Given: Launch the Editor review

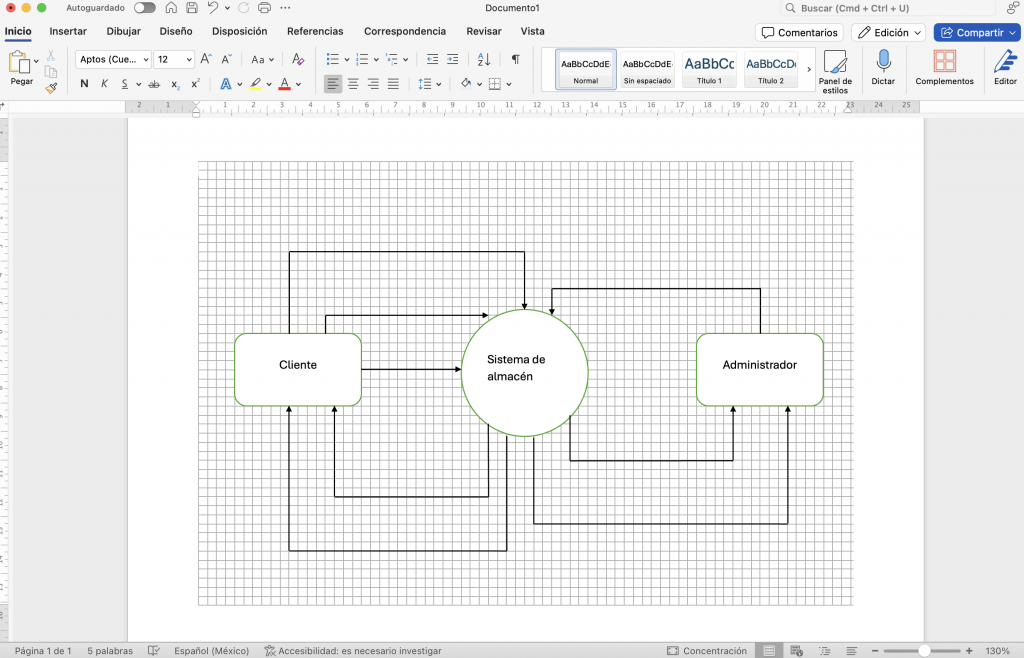Looking at the screenshot, I should 1005,67.
